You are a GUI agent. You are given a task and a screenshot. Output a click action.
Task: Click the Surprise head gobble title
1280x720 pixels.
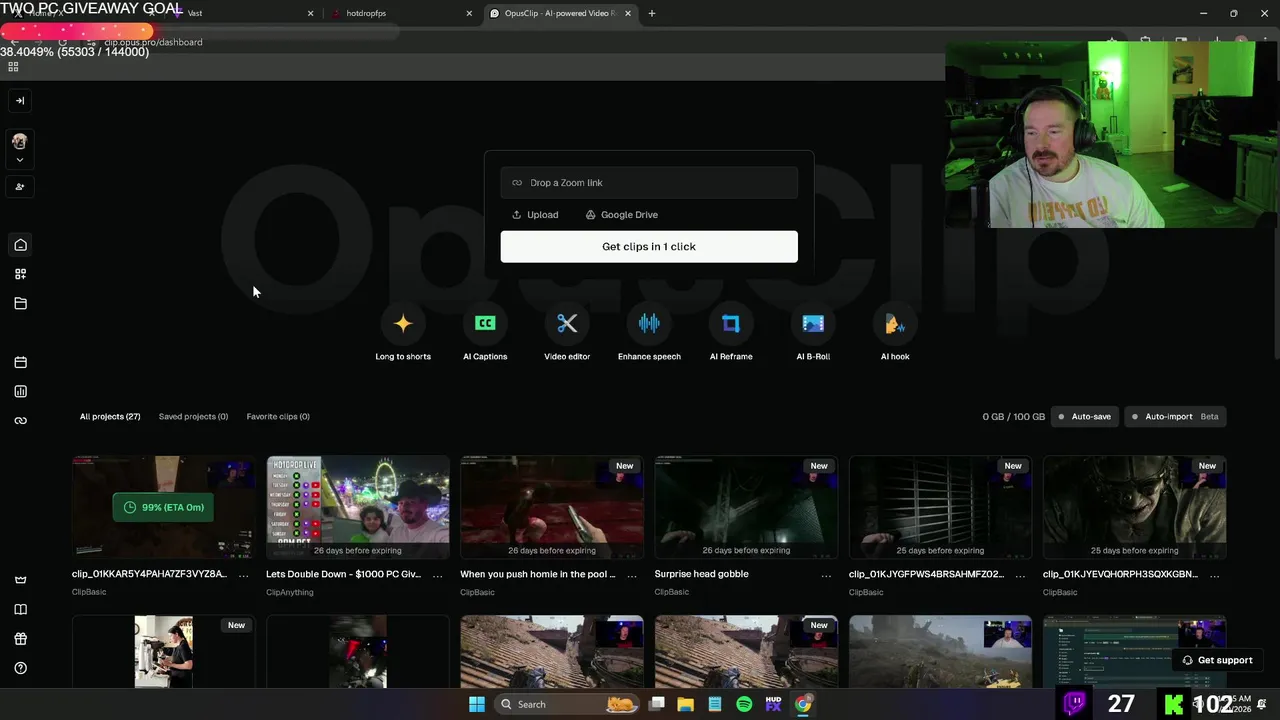701,574
